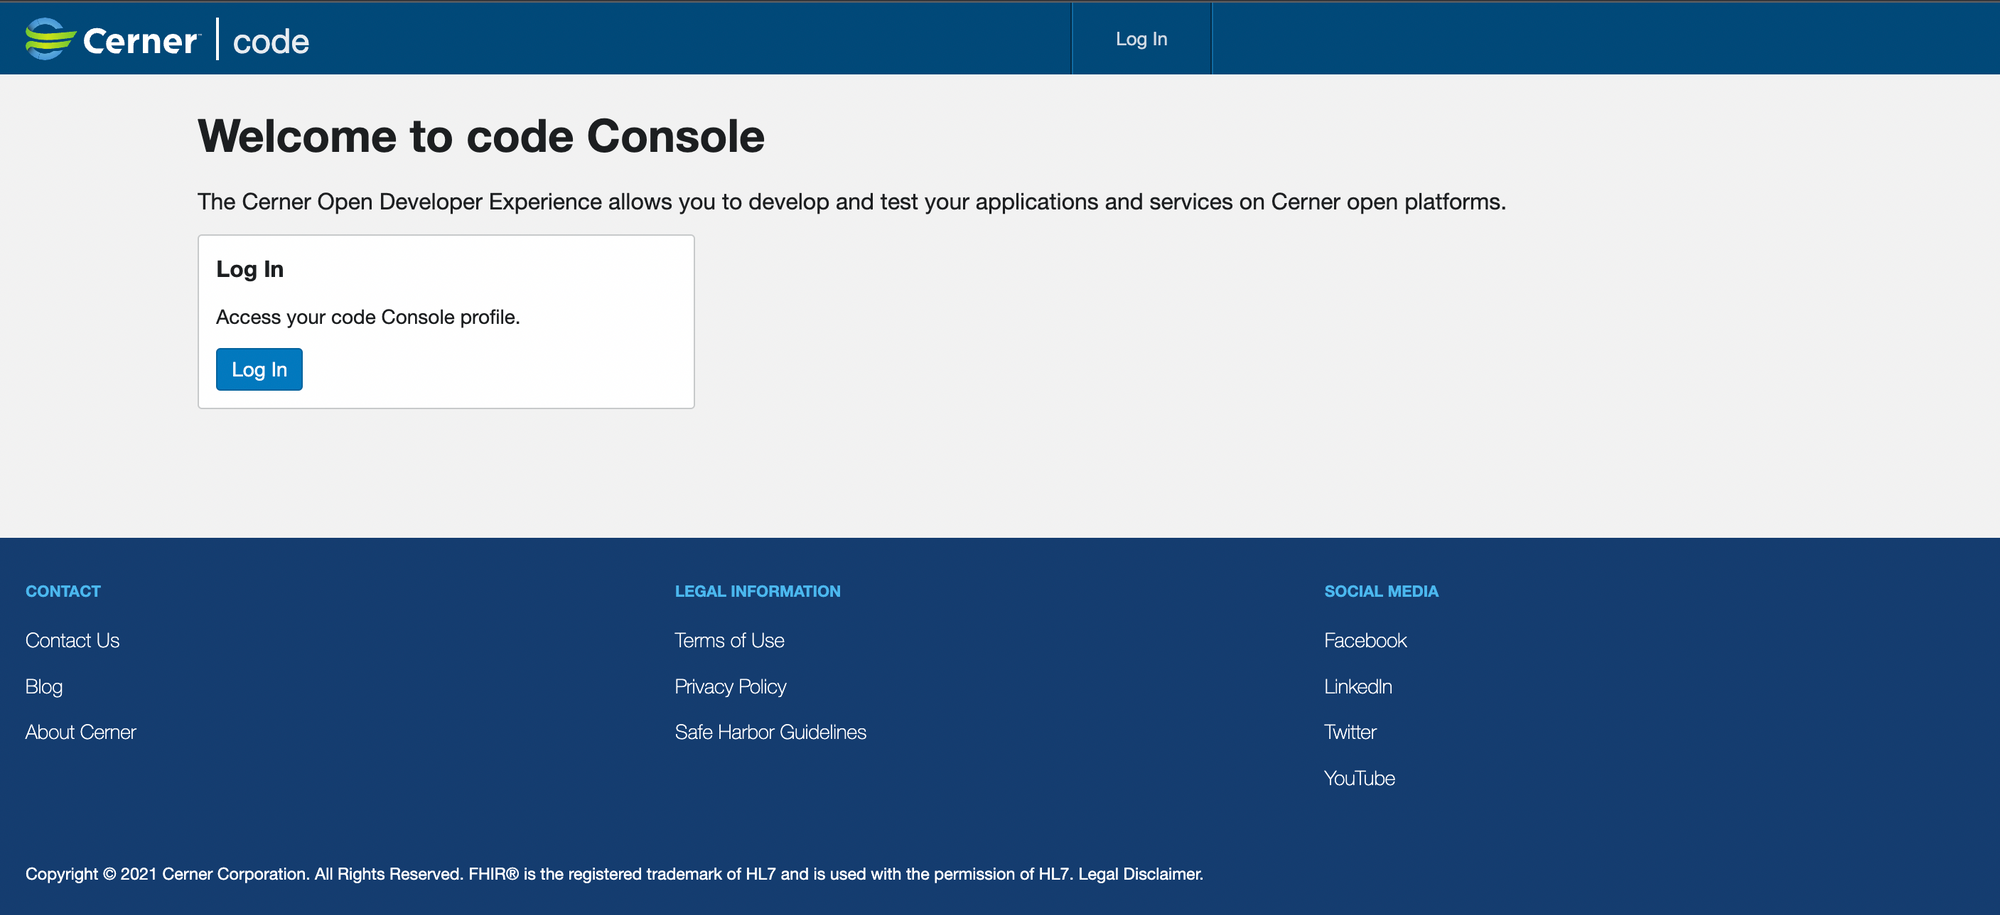Open Safe Harbor Guidelines link
2000x915 pixels.
(x=770, y=732)
